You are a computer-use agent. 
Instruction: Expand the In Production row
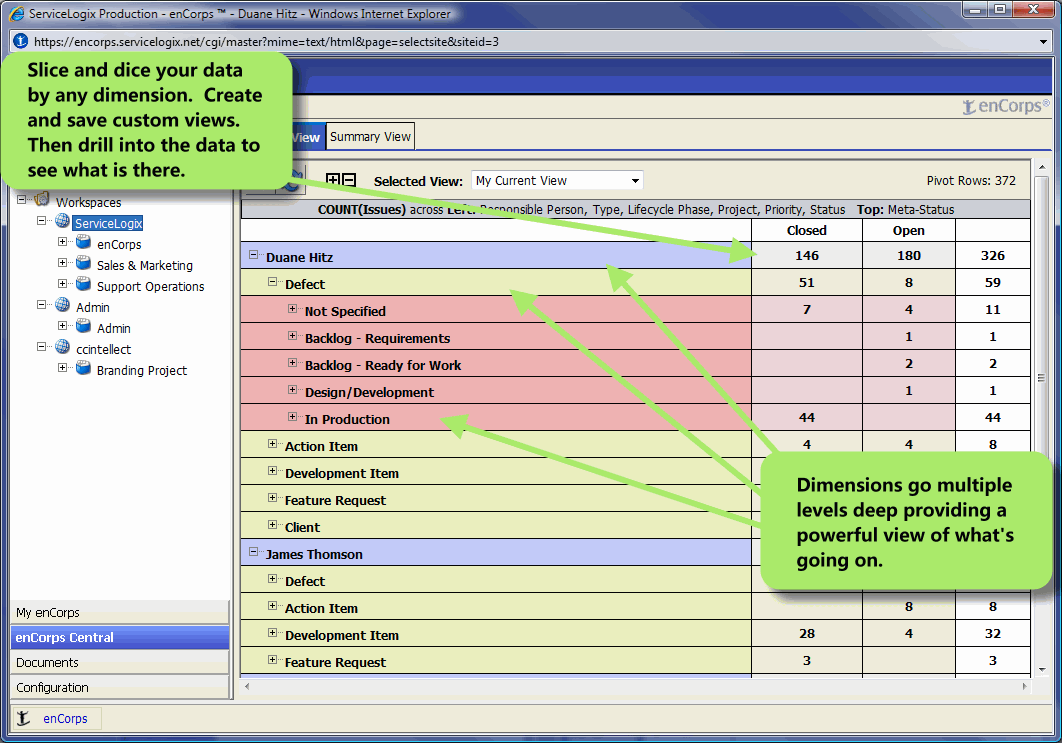[292, 417]
